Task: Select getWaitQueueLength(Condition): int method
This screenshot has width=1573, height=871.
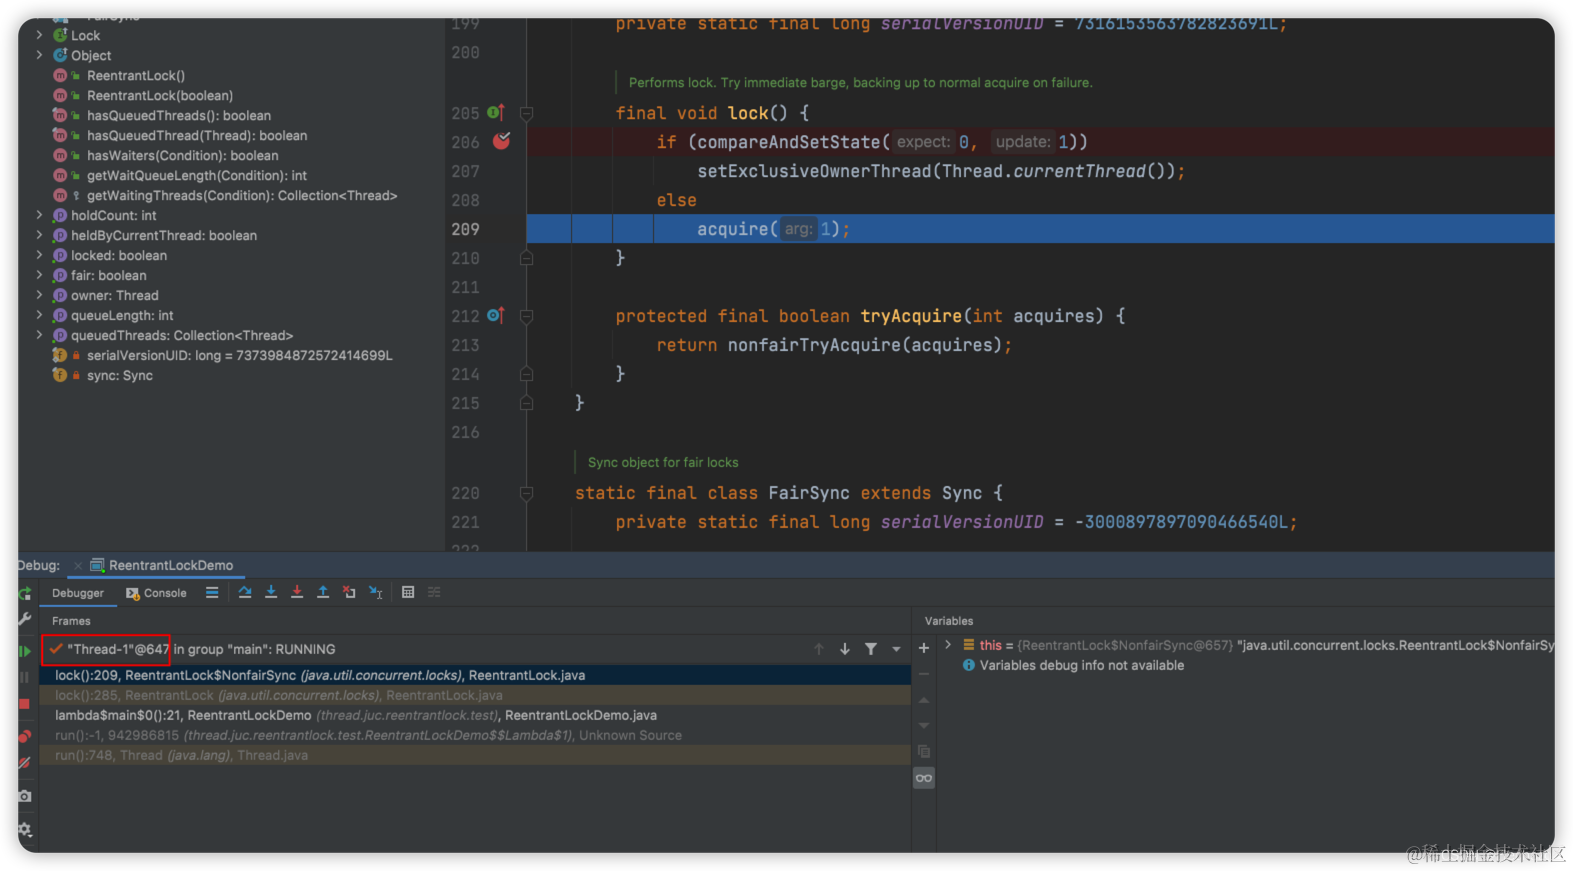Action: [x=197, y=175]
